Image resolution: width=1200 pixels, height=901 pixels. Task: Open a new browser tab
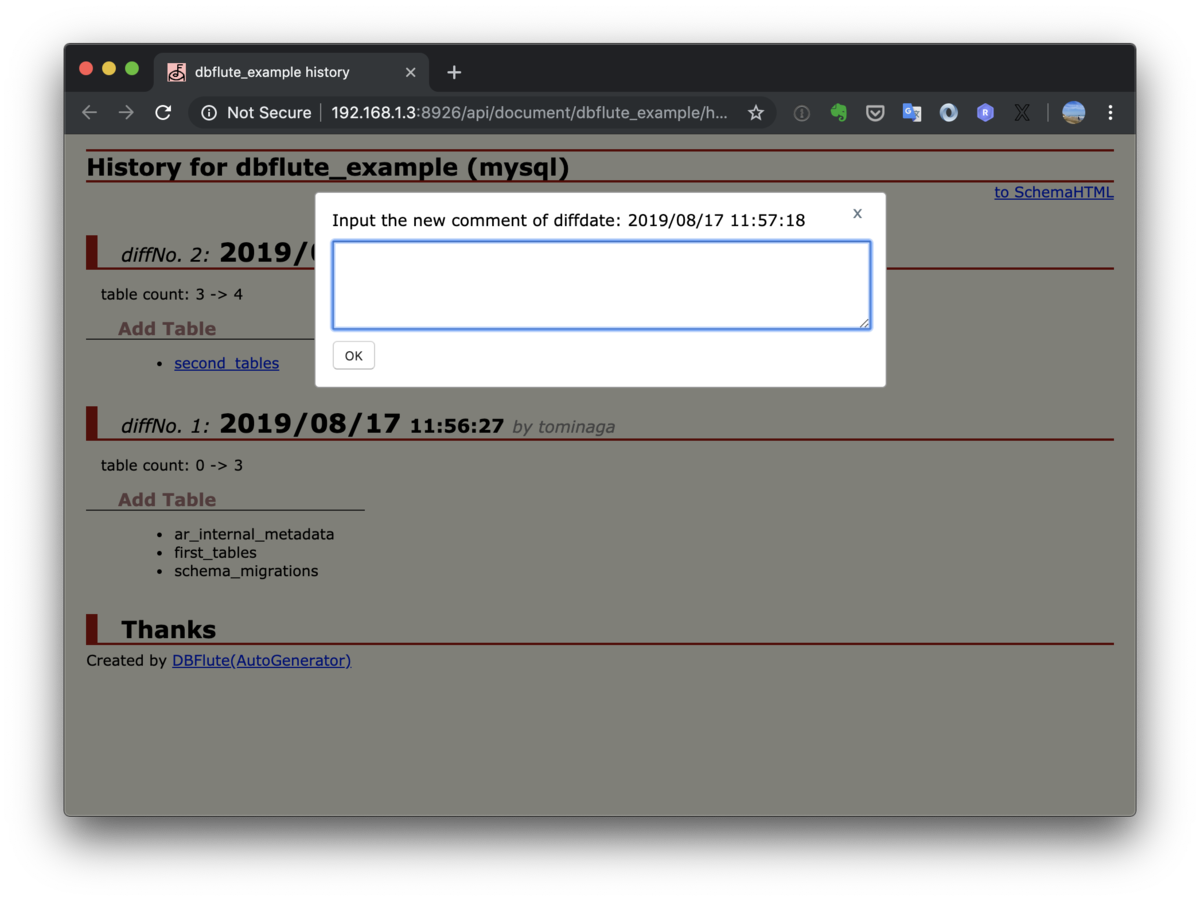click(x=454, y=71)
